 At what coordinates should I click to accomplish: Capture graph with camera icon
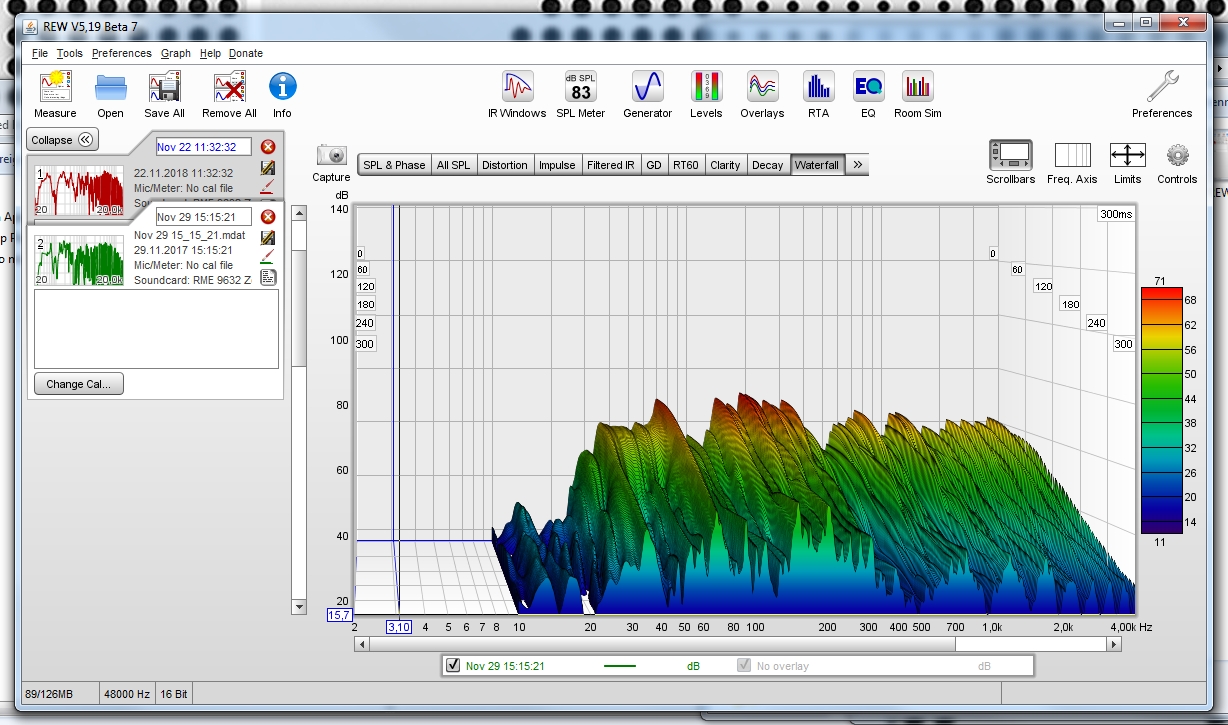[331, 156]
